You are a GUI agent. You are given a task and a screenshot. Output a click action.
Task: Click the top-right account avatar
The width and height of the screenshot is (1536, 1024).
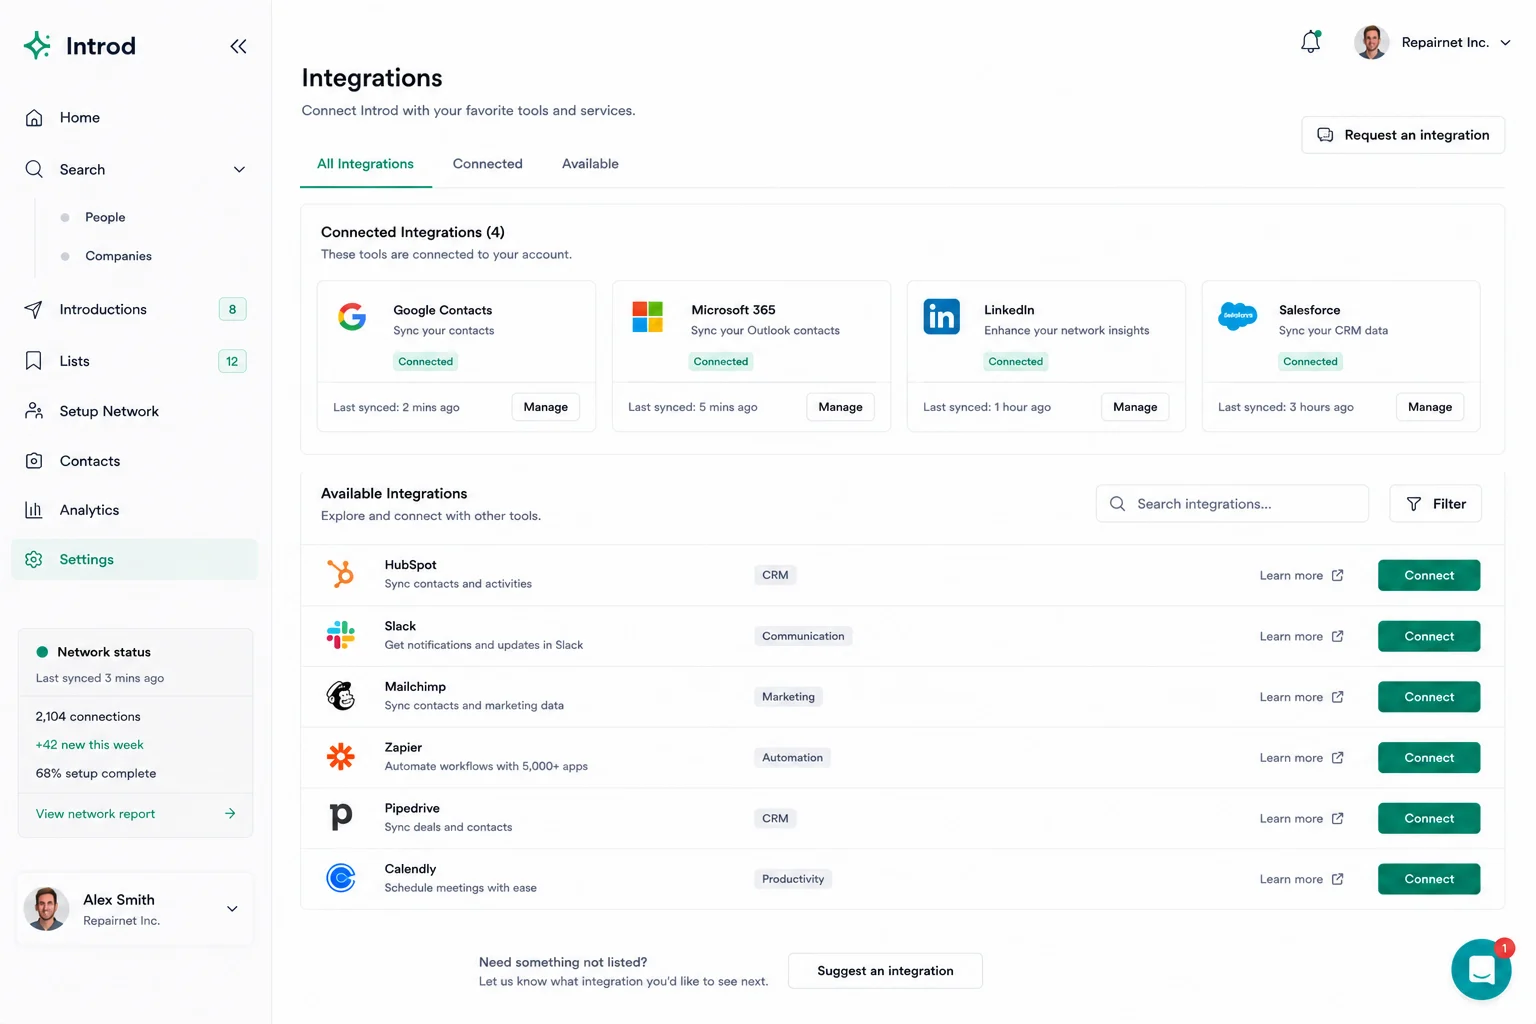[1371, 42]
